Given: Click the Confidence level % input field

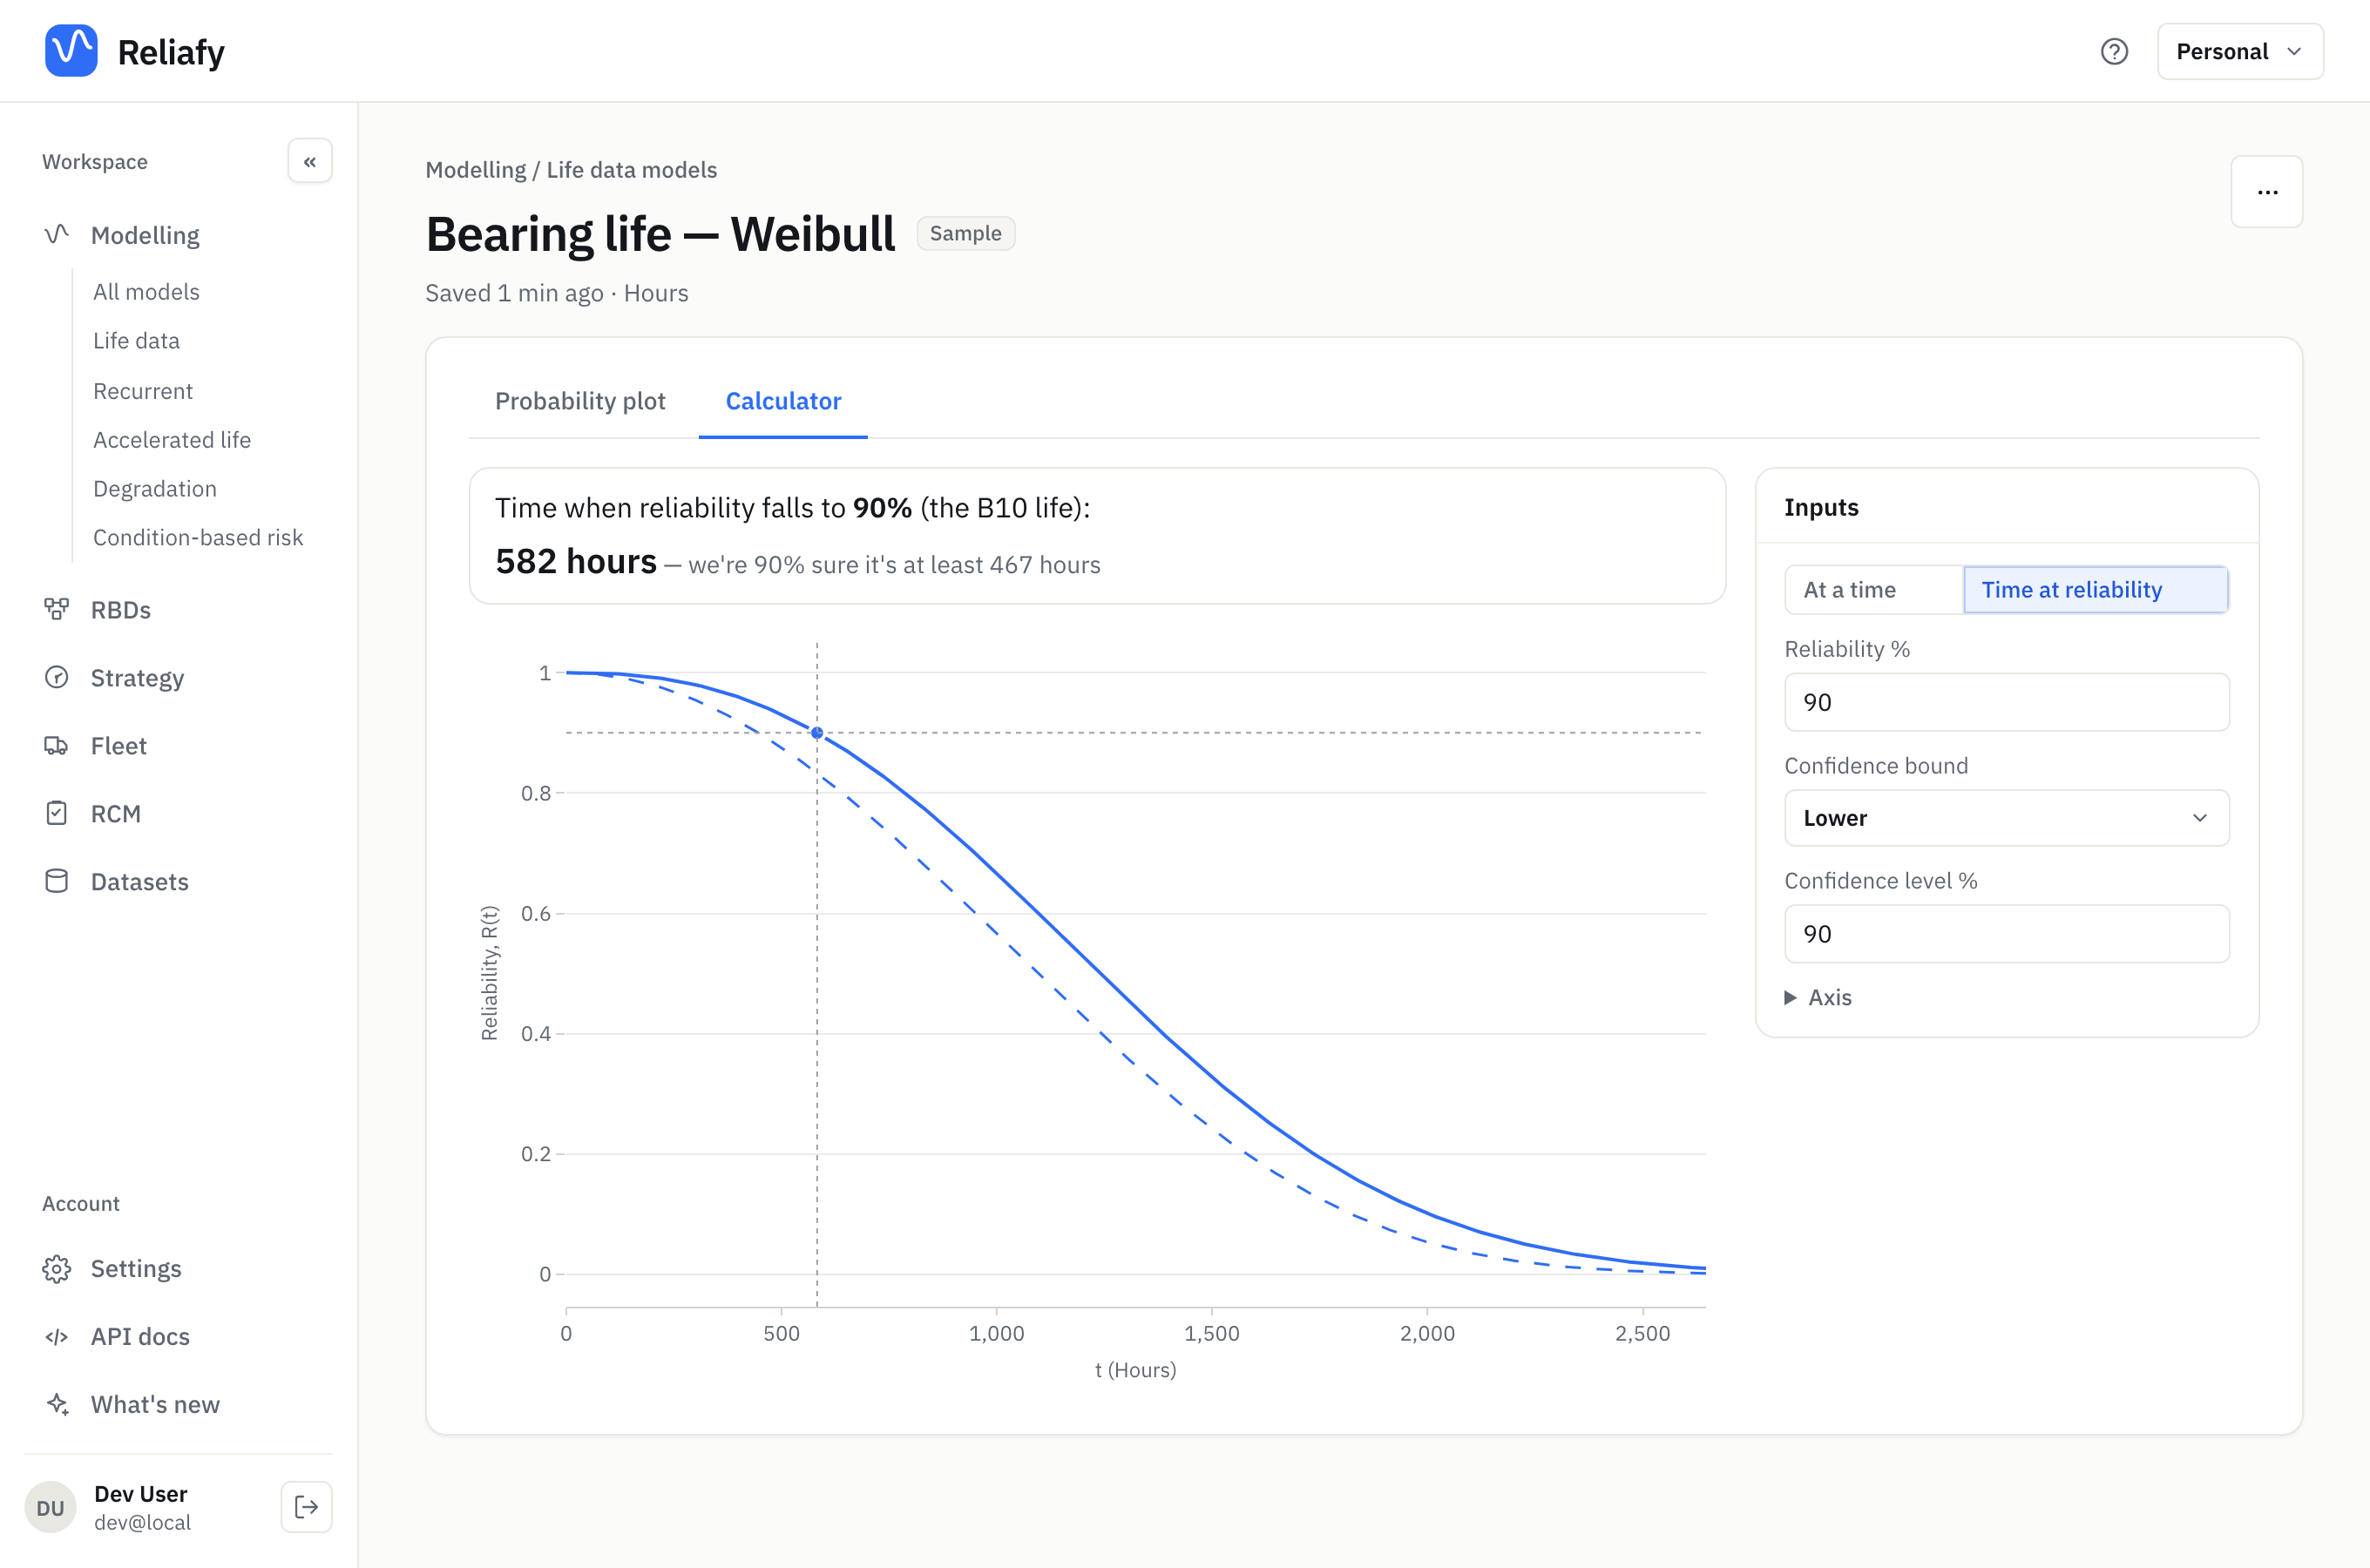Looking at the screenshot, I should [x=2006, y=934].
